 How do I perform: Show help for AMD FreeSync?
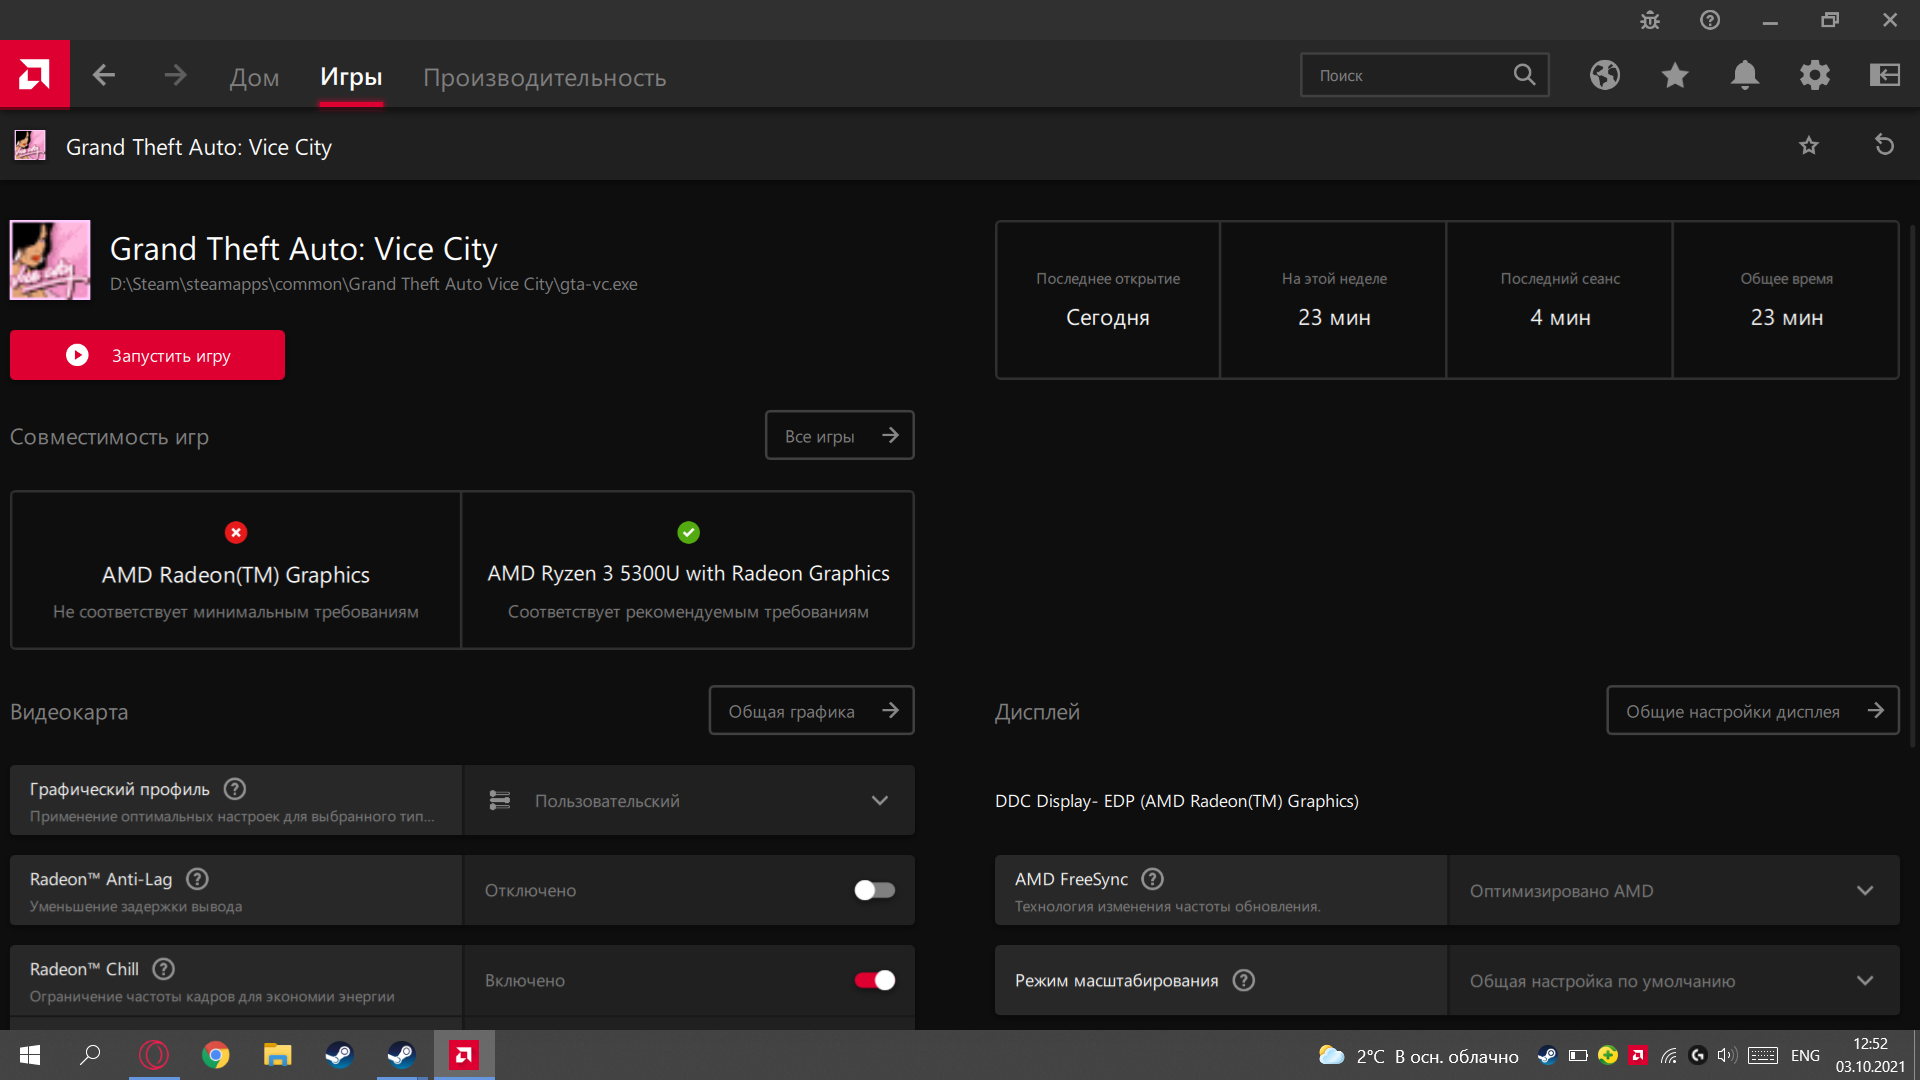point(1153,879)
